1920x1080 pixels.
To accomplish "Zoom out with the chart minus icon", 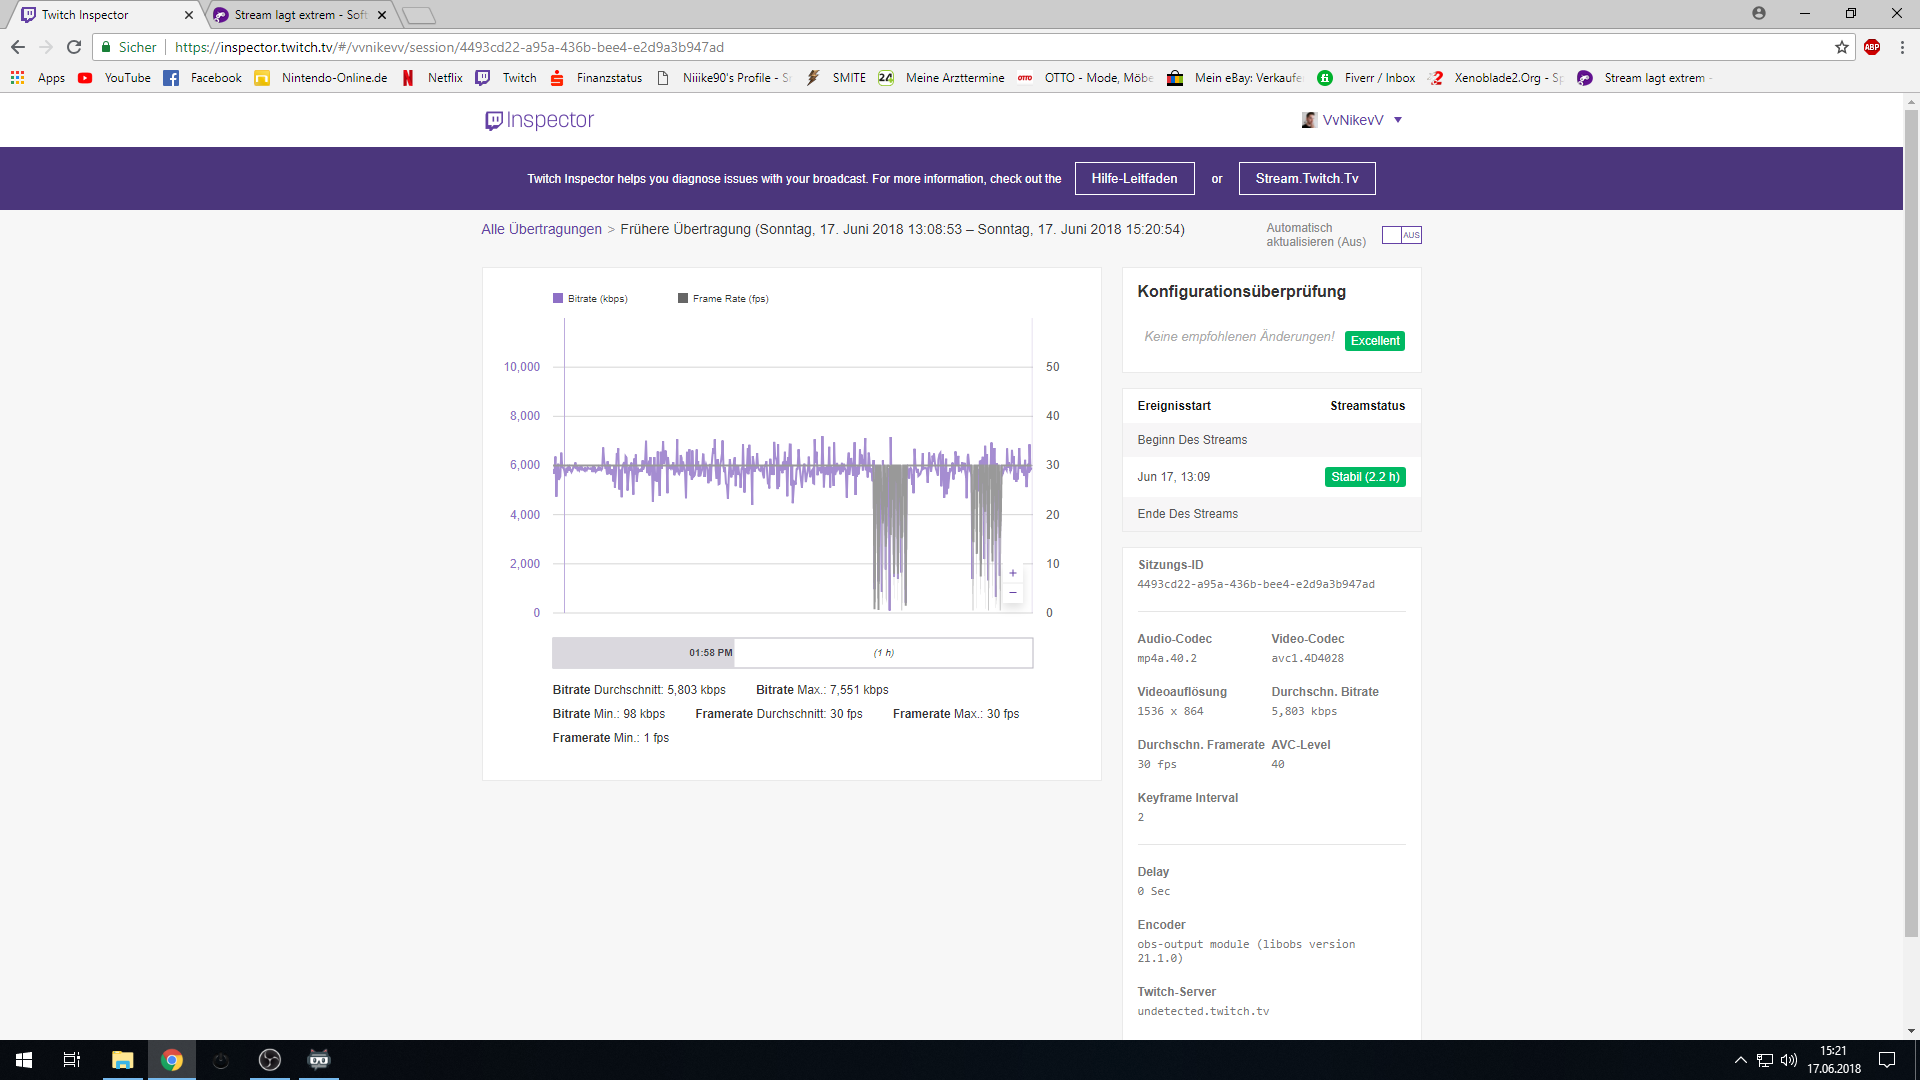I will (x=1013, y=593).
